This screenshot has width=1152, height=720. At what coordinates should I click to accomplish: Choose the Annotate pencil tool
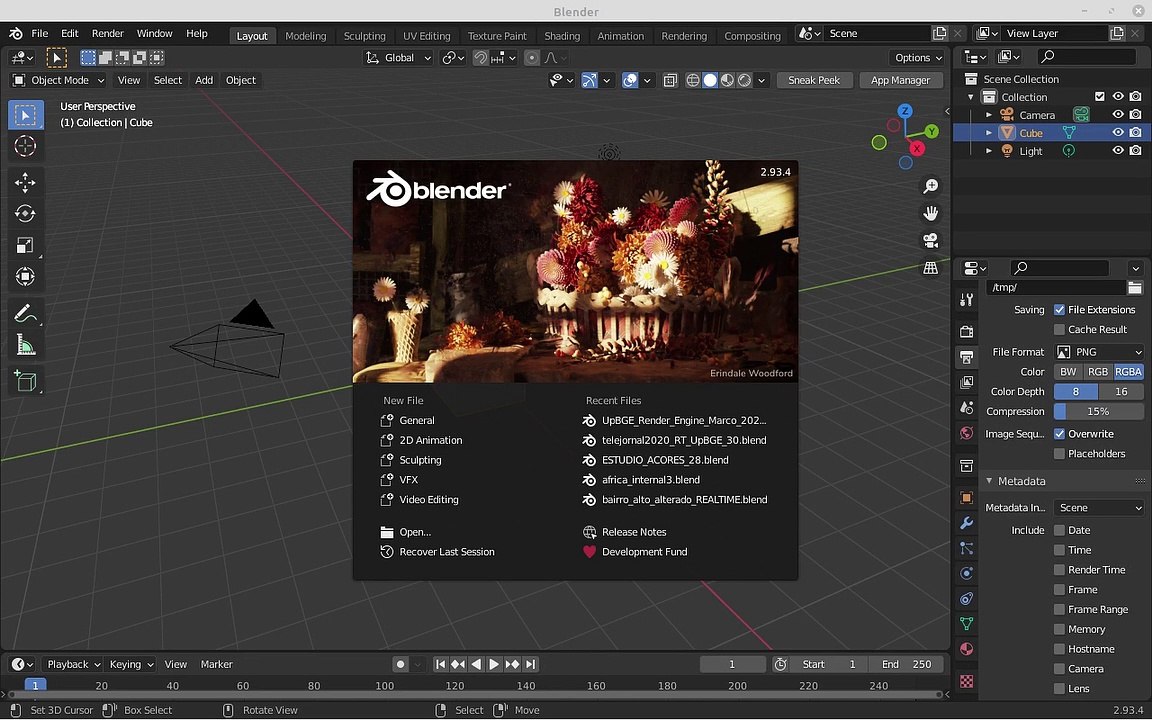25,314
